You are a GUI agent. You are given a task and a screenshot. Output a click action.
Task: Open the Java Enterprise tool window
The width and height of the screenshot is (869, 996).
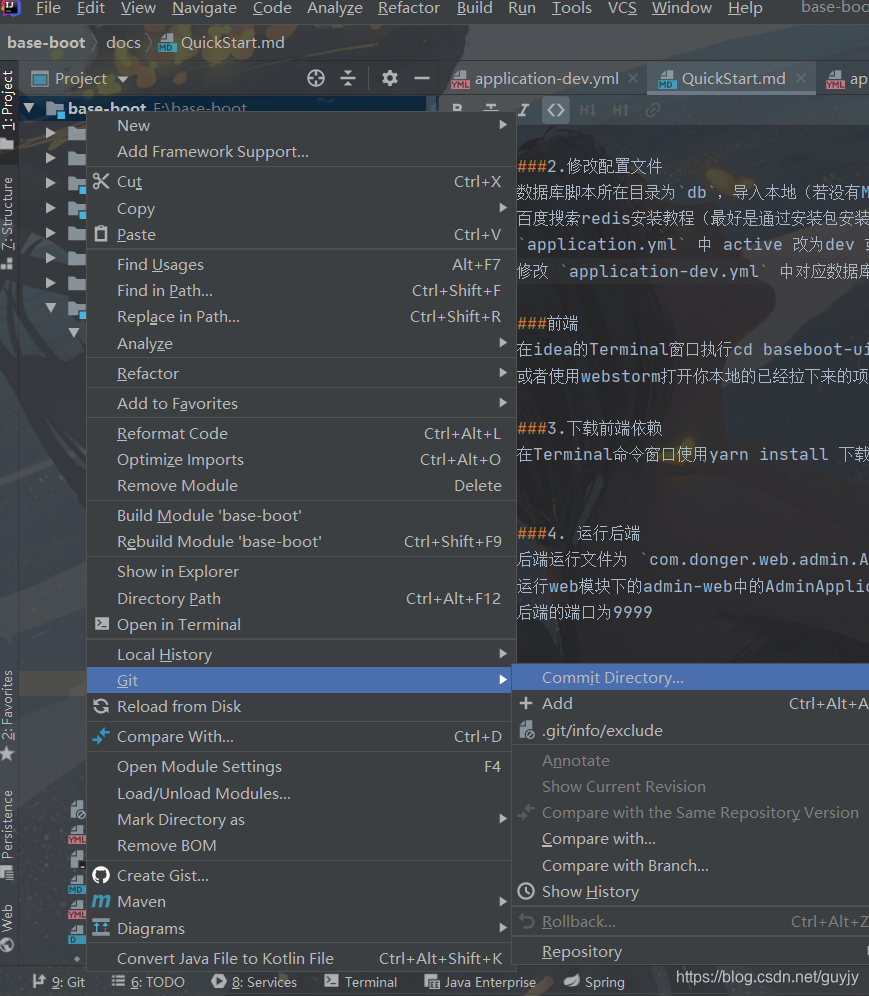(x=480, y=982)
